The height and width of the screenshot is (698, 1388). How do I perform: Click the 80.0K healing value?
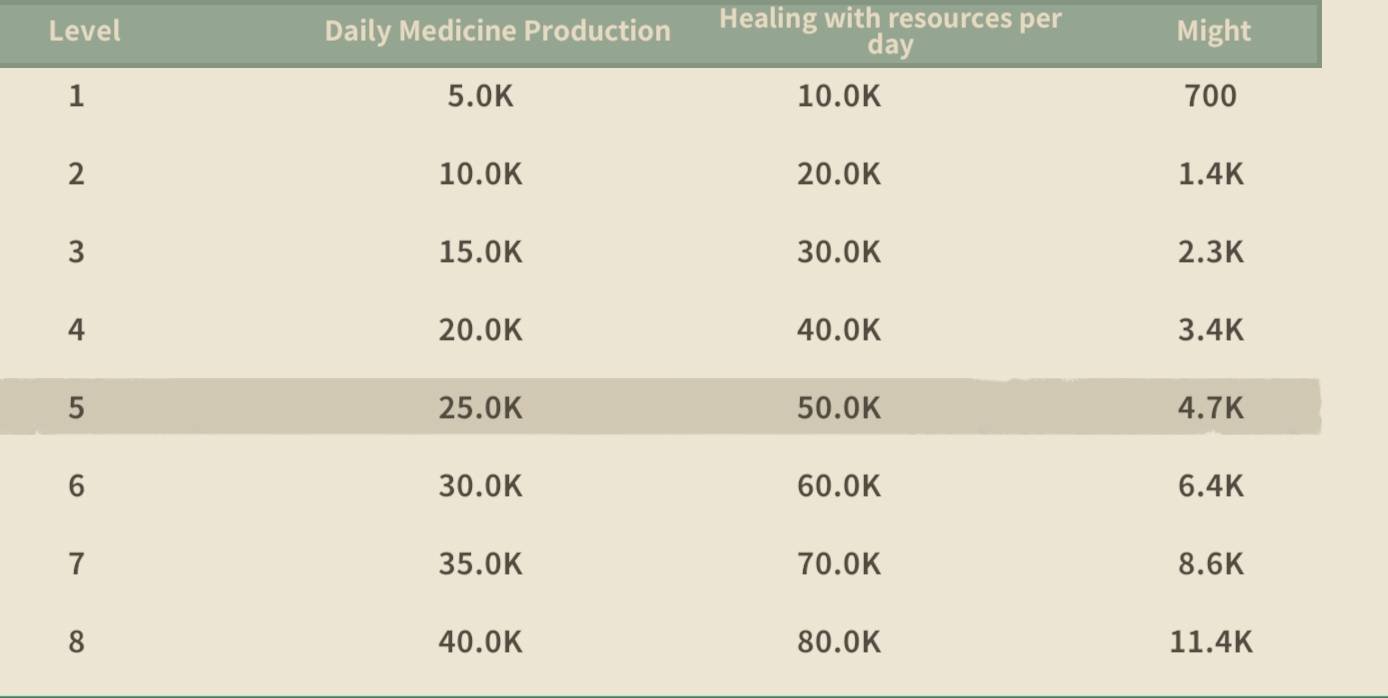(x=839, y=642)
